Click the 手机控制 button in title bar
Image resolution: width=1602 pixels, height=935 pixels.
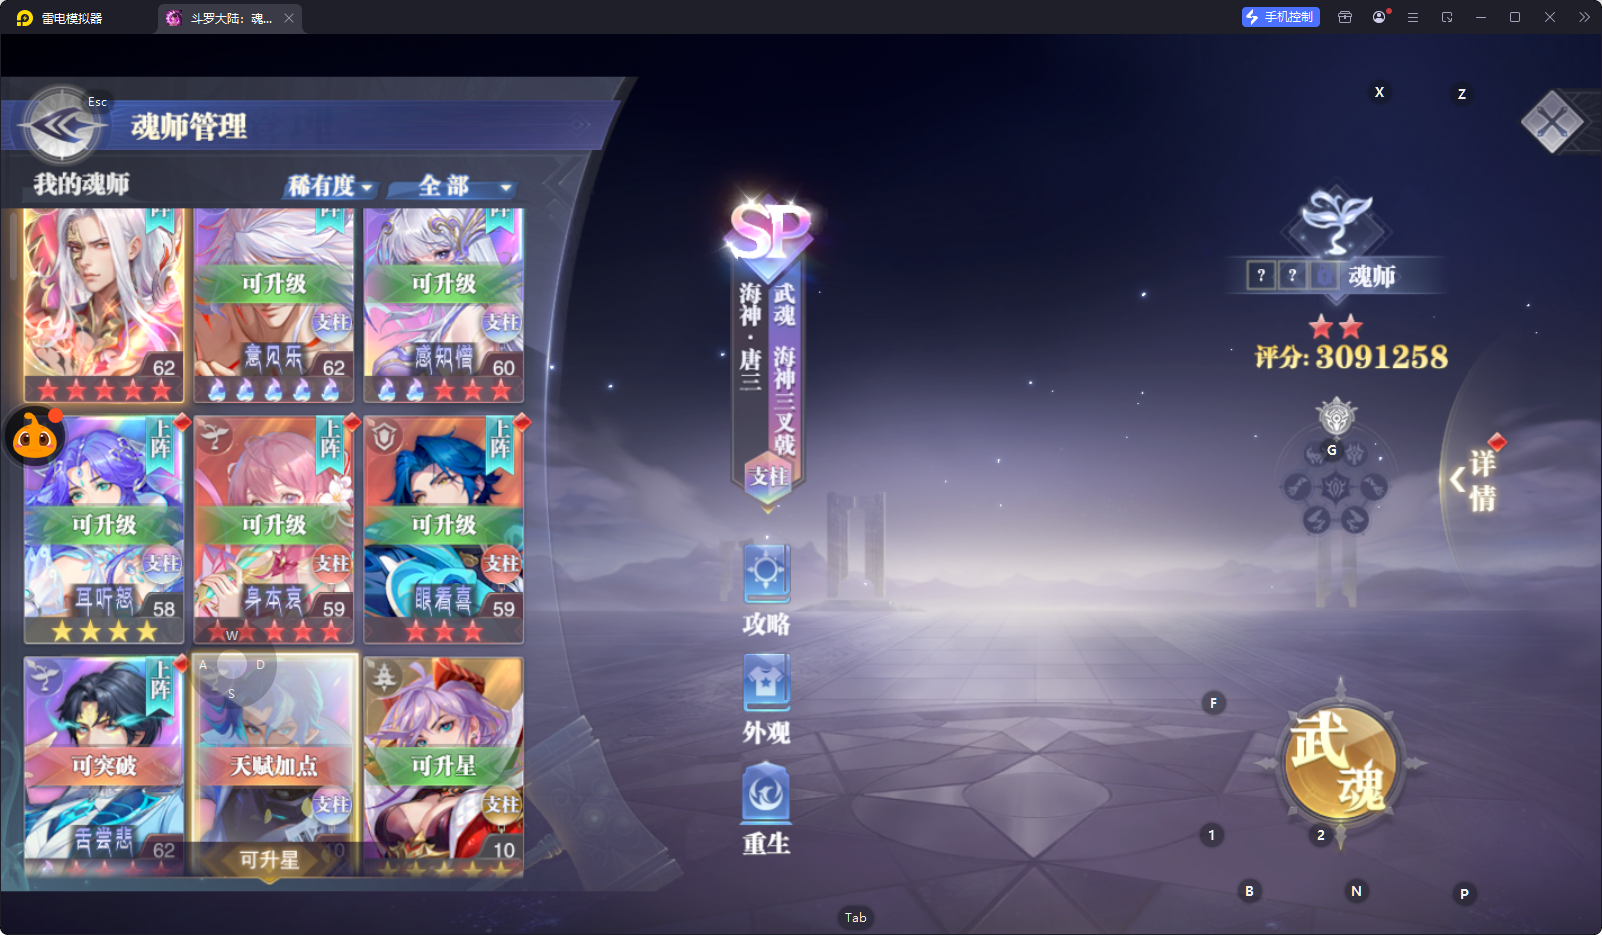(1281, 17)
